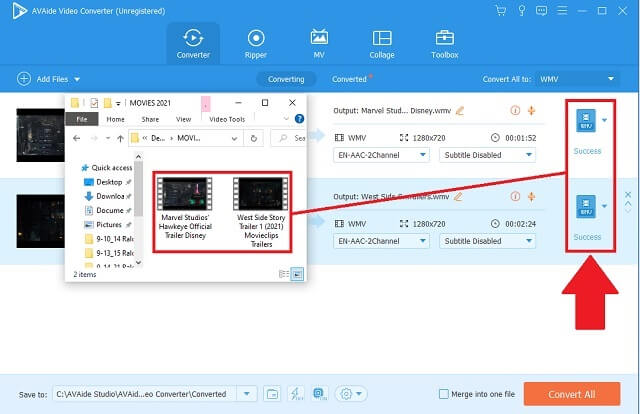This screenshot has height=414, width=640.
Task: Open the gear settings dropdown
Action: (351, 394)
